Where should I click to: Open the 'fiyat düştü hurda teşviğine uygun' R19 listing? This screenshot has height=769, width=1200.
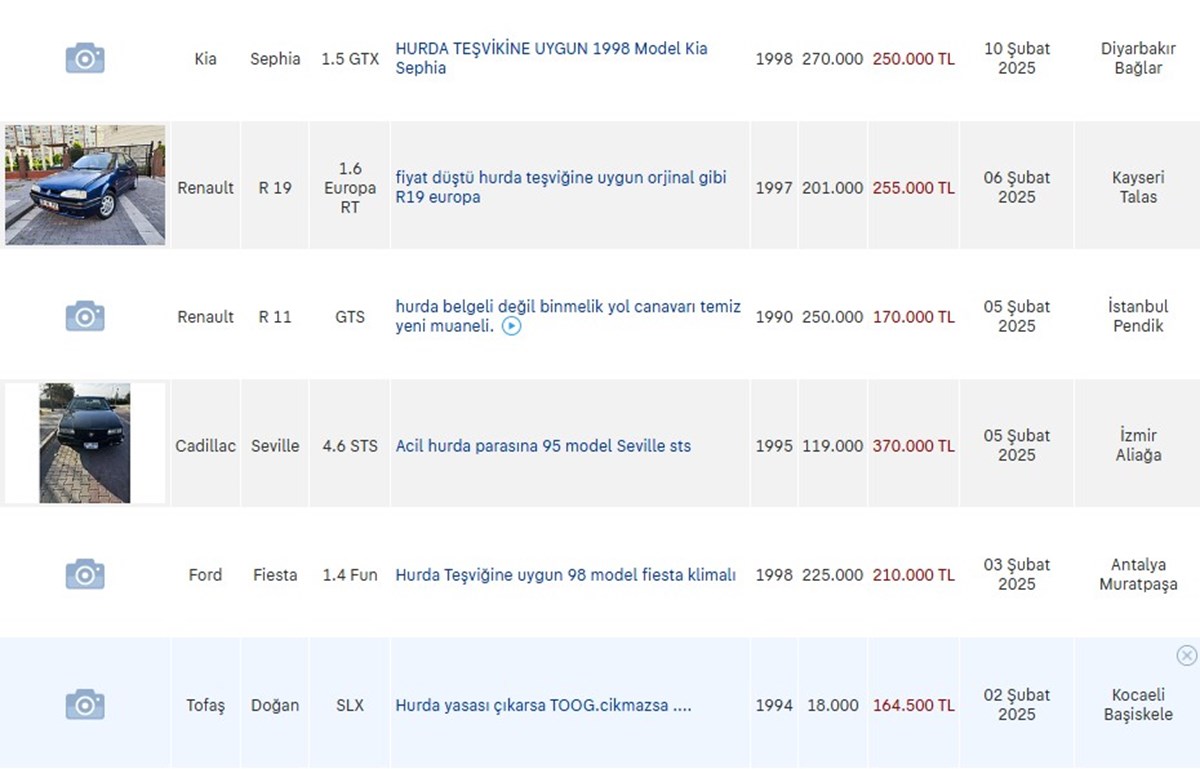560,187
